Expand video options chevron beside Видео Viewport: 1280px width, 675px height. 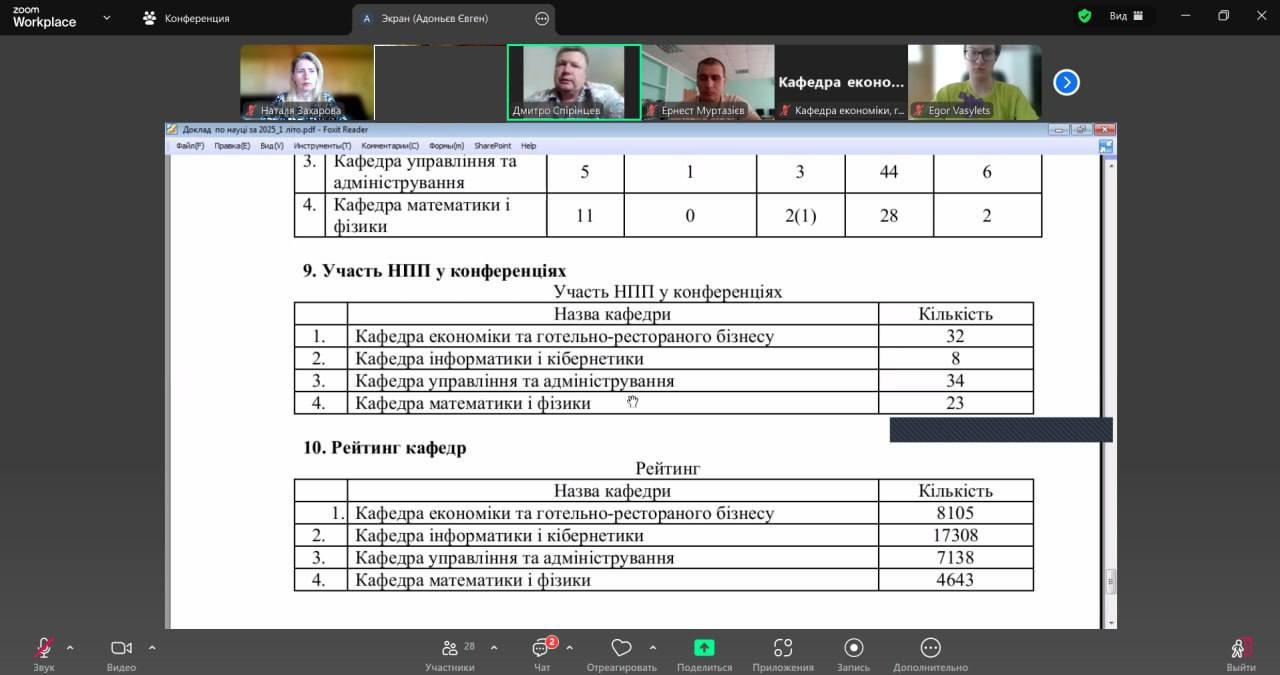tap(152, 647)
